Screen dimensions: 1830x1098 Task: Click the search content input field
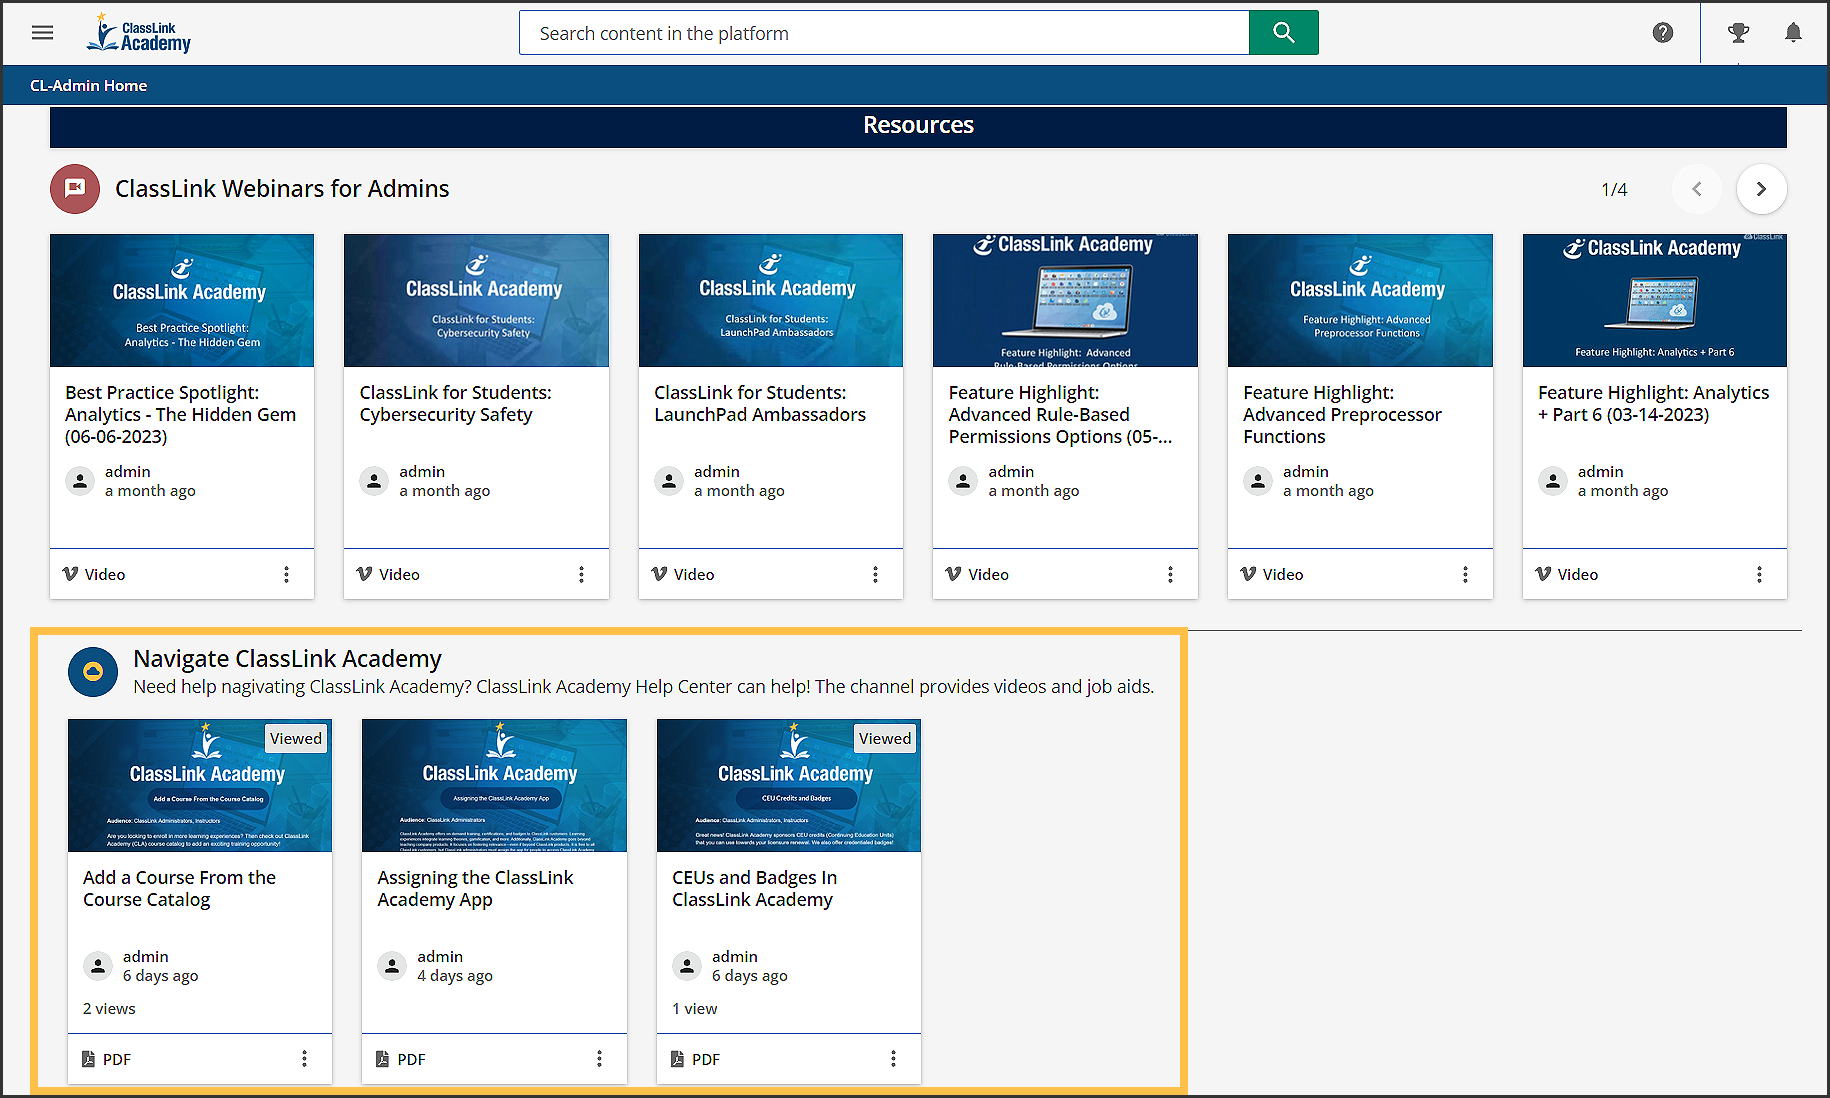[x=883, y=33]
